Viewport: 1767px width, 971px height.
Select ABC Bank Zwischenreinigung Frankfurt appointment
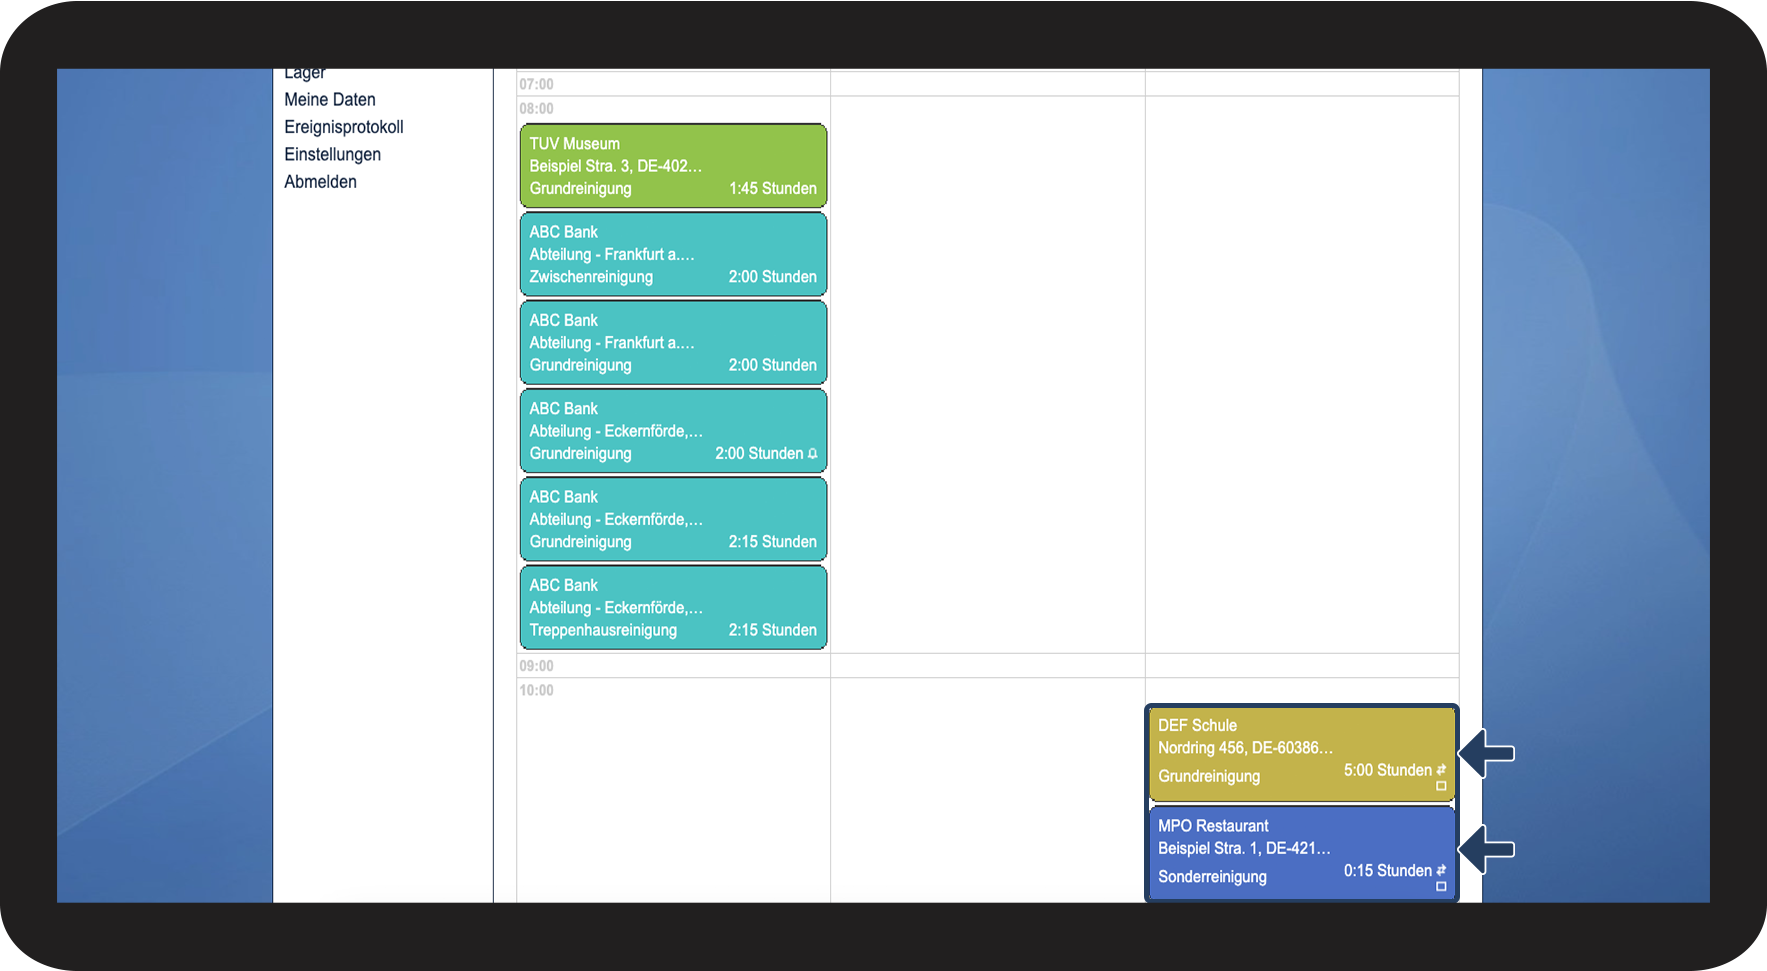[673, 254]
